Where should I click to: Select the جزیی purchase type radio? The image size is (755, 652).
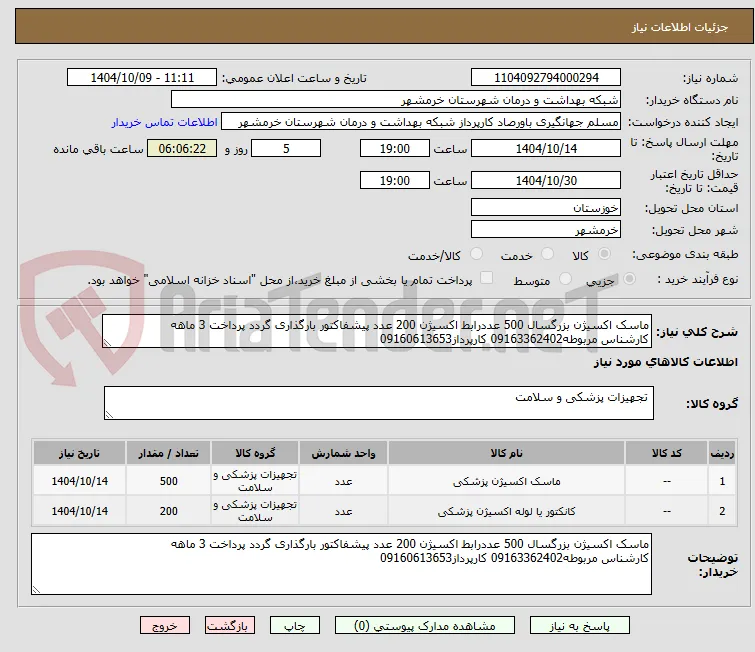coord(629,279)
